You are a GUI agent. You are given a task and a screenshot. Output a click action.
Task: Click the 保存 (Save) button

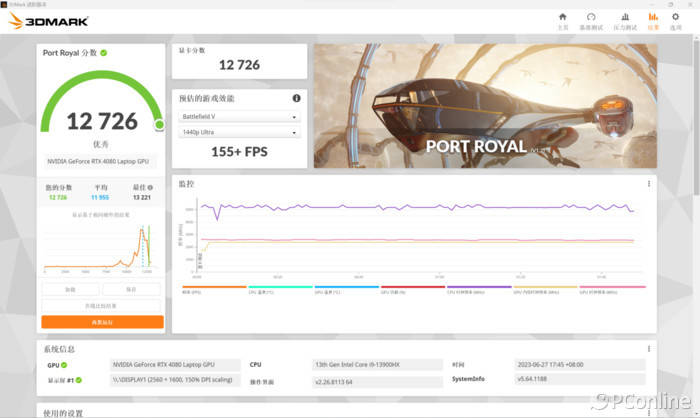point(131,289)
